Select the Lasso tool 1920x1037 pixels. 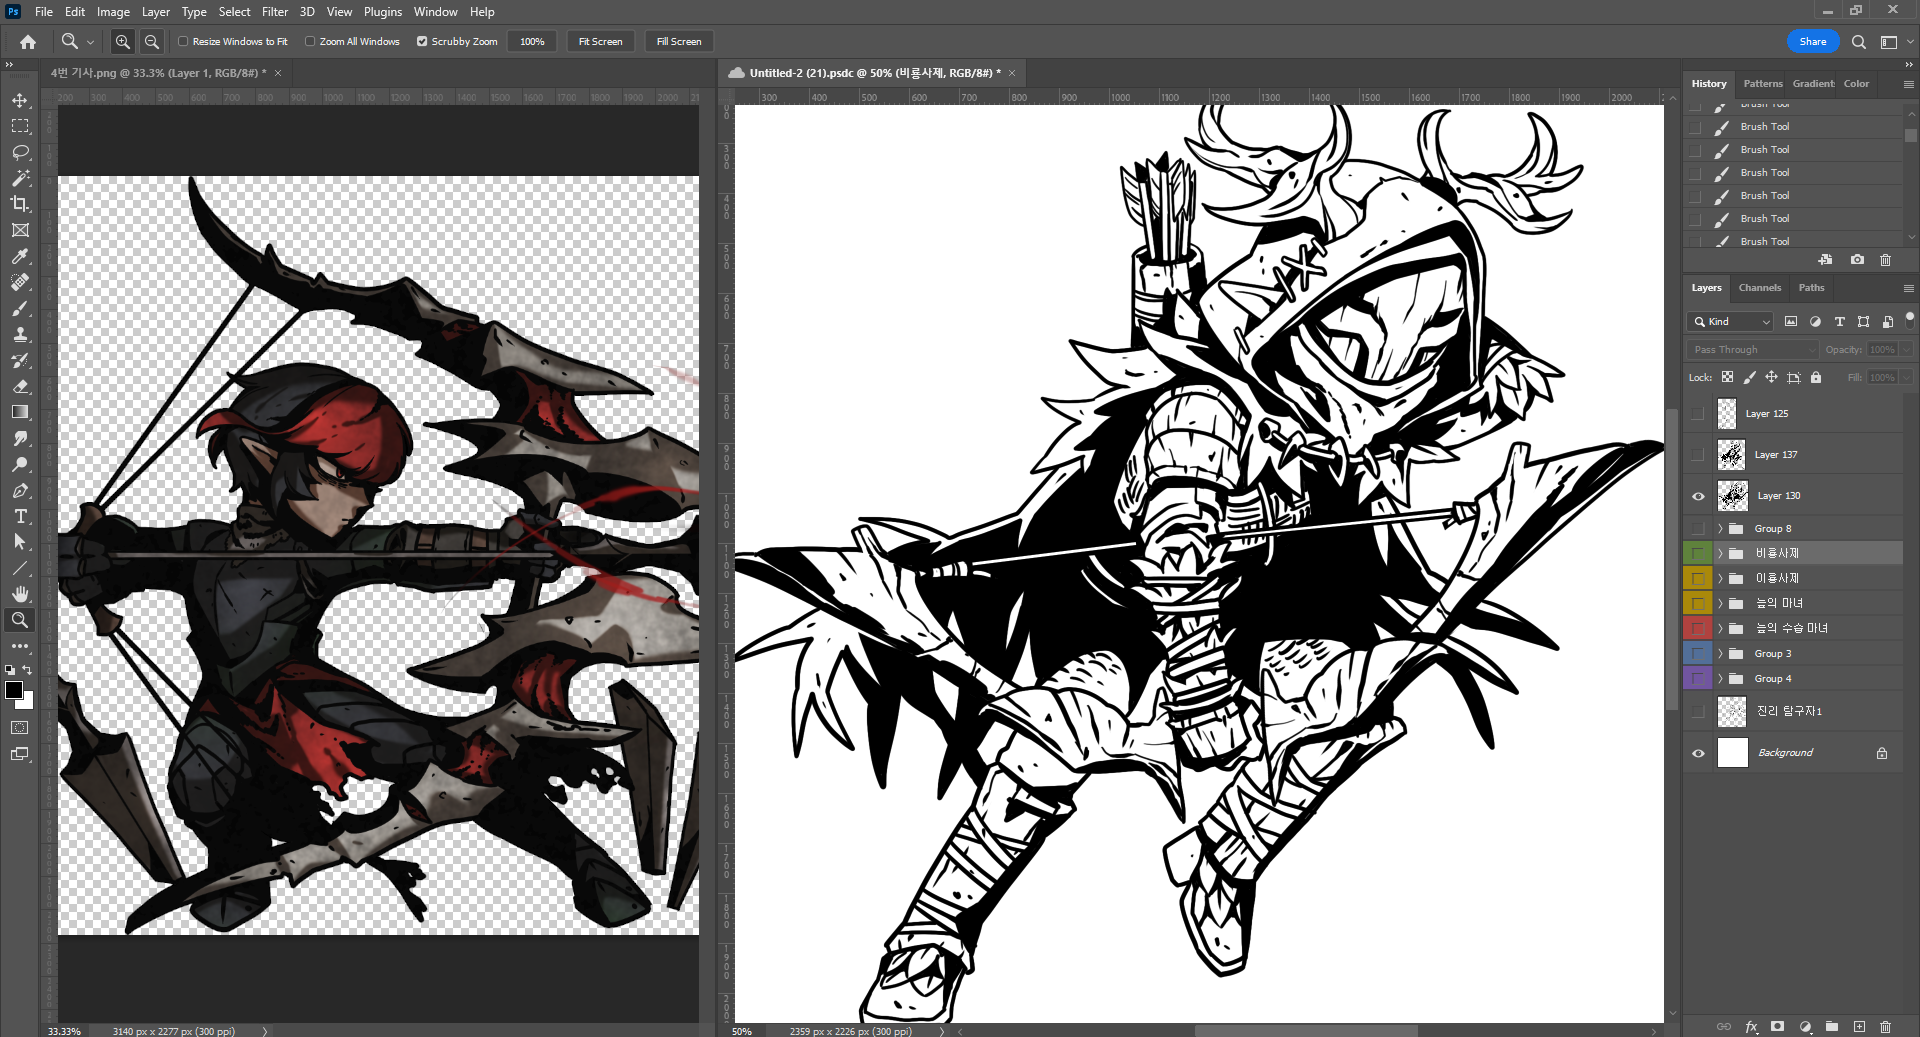tap(20, 152)
